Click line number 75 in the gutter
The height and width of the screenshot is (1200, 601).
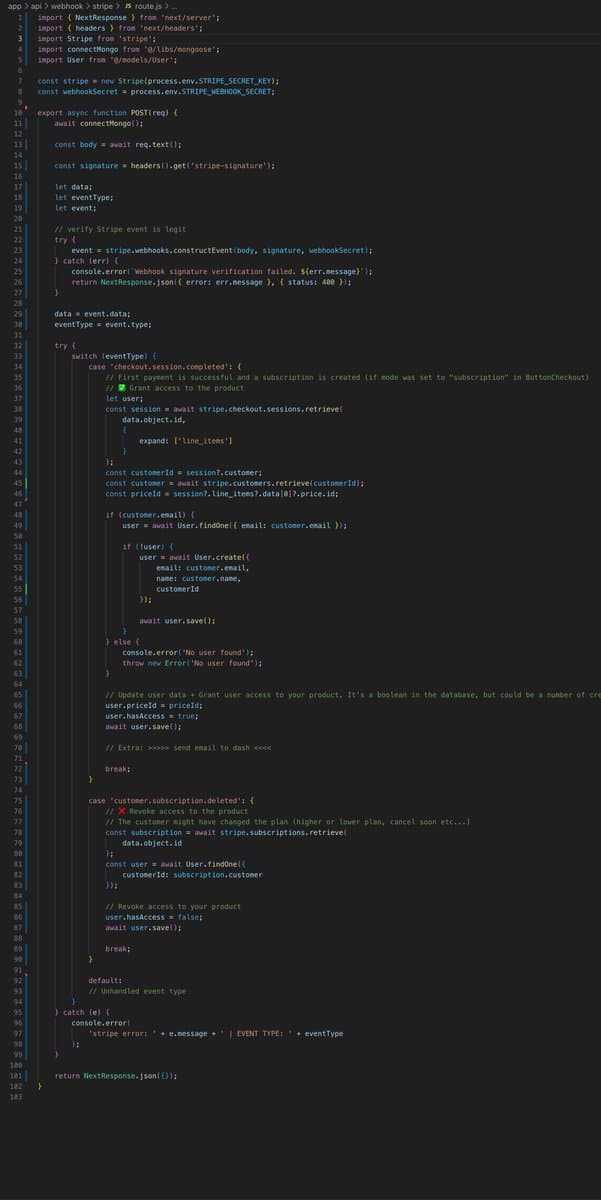click(x=19, y=800)
